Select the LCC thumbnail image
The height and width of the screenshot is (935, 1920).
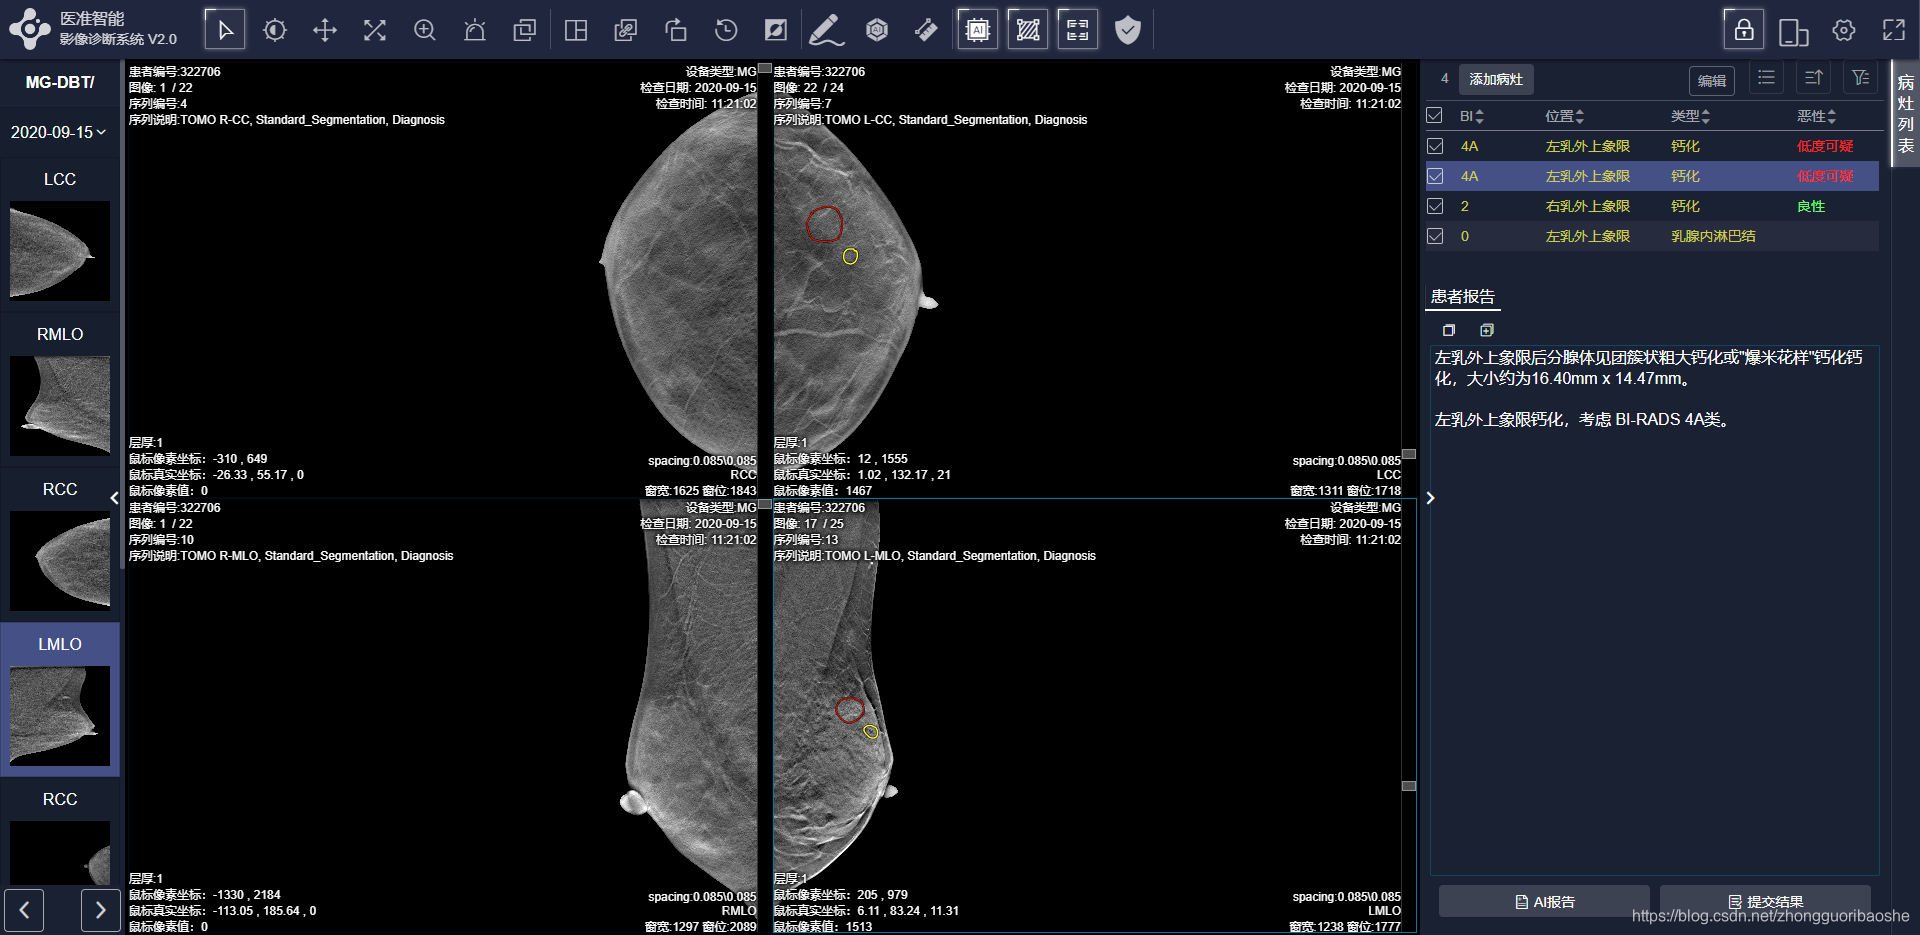tap(60, 251)
